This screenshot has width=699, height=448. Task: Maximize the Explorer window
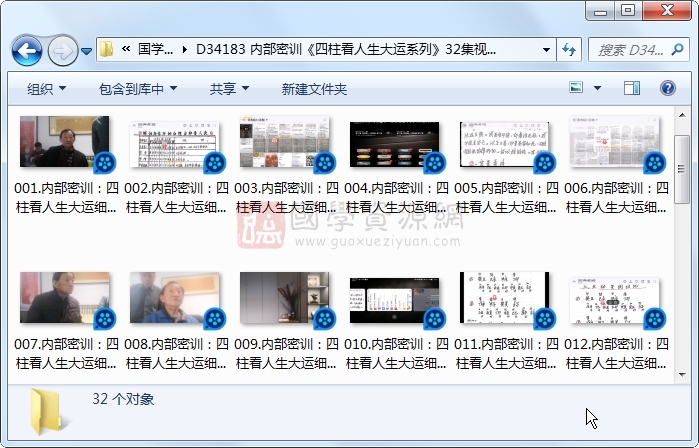[x=628, y=11]
